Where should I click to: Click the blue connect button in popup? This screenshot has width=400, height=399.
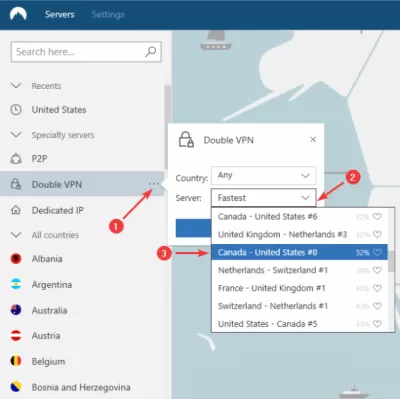[x=193, y=228]
